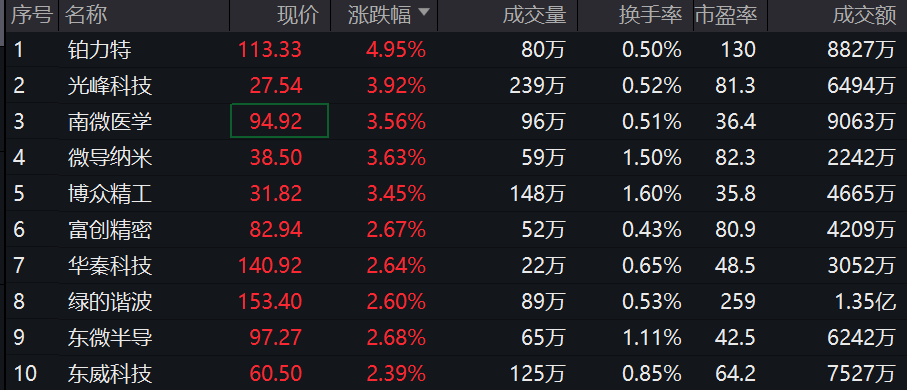
Task: Select stock 东微半导
Action: pyautogui.click(x=110, y=338)
